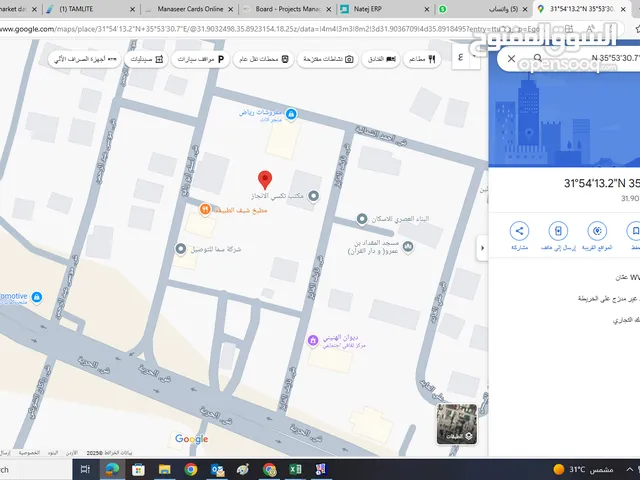
Task: Open ديوان الهيتي cultural center marker
Action: pyautogui.click(x=313, y=340)
